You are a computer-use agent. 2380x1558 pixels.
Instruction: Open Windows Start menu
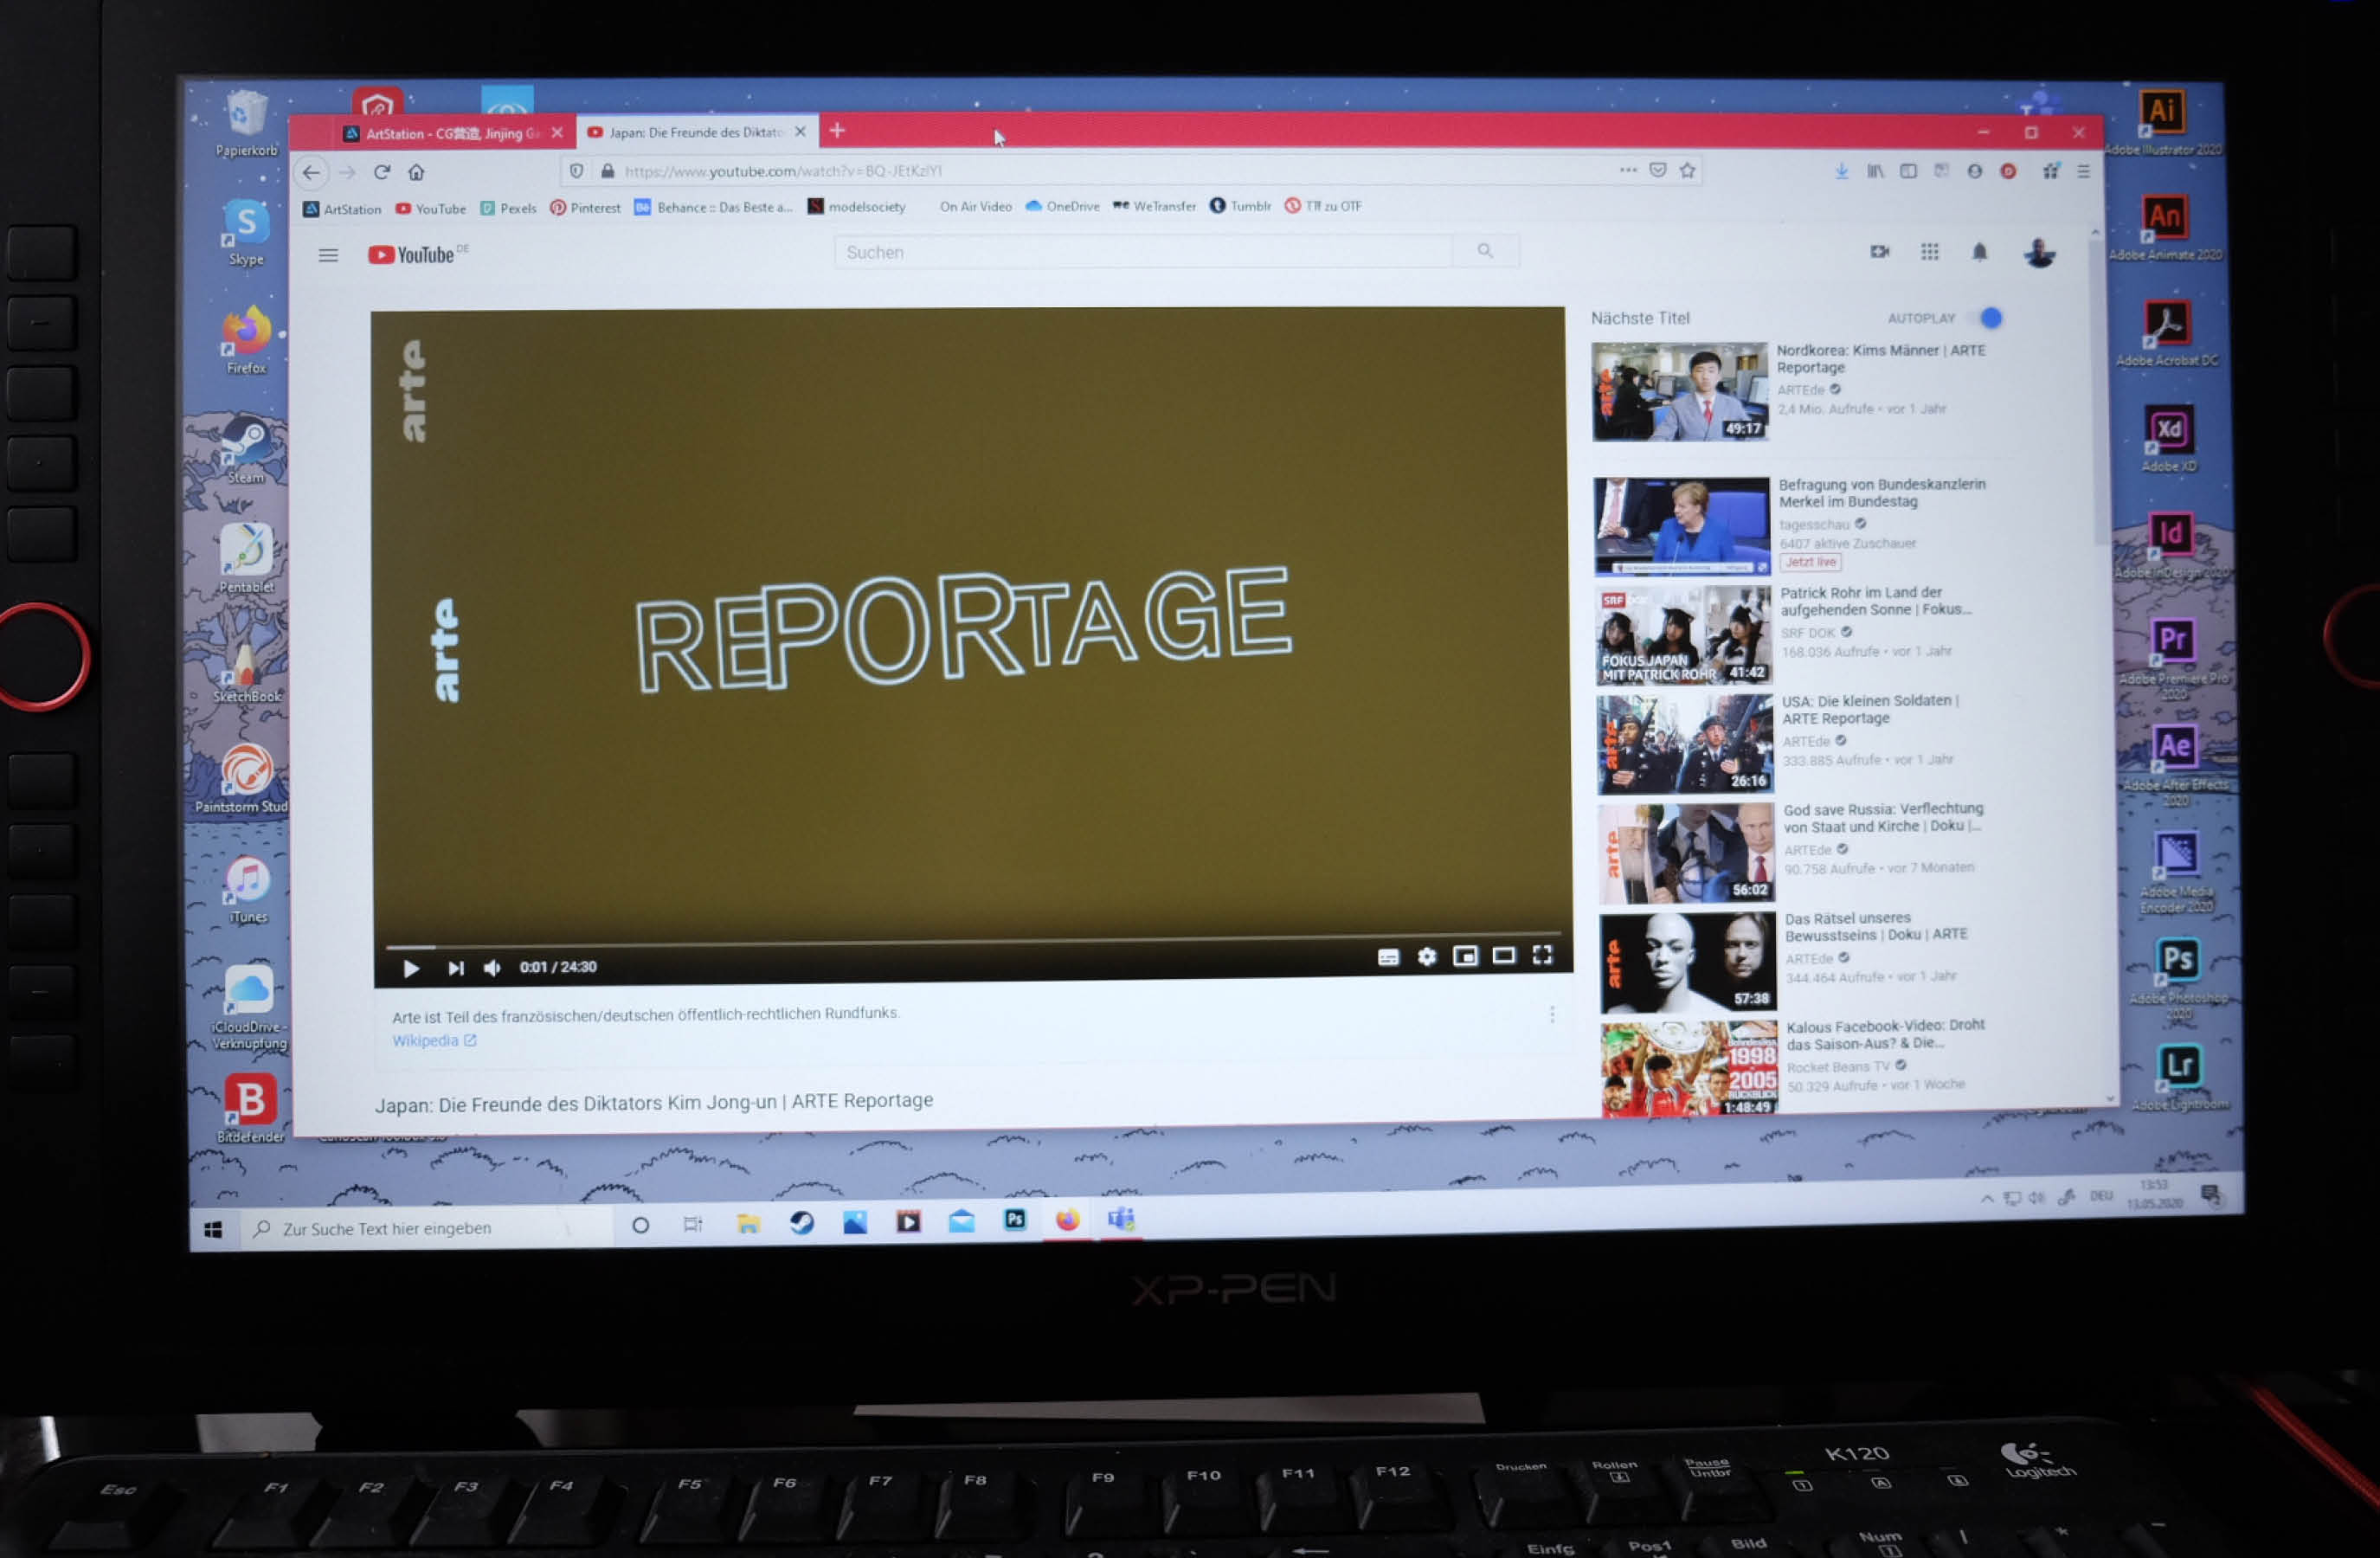click(213, 1229)
